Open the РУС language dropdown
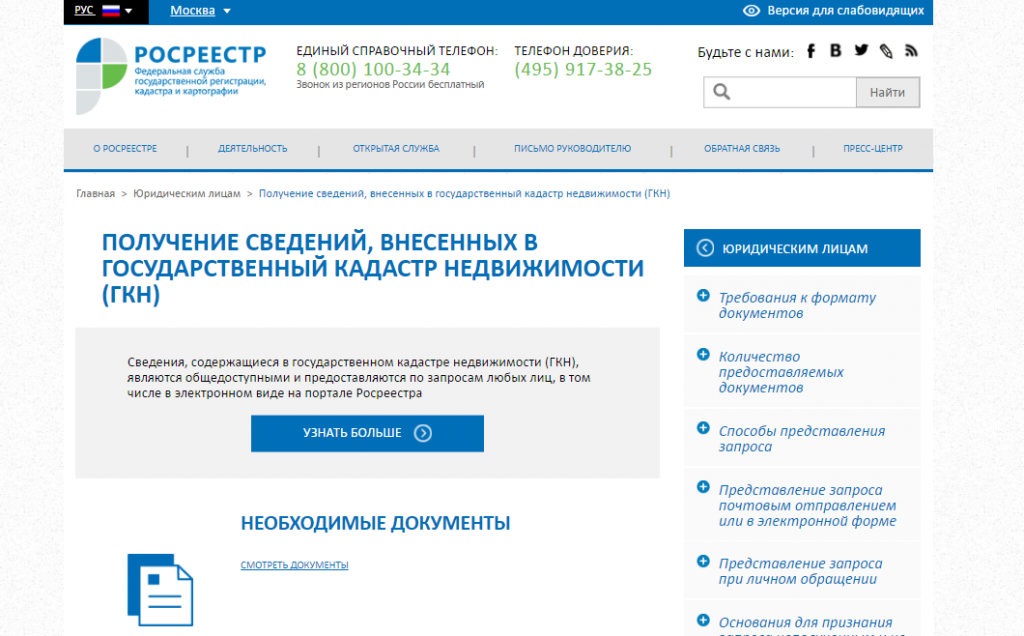Viewport: 1024px width, 636px height. click(104, 11)
